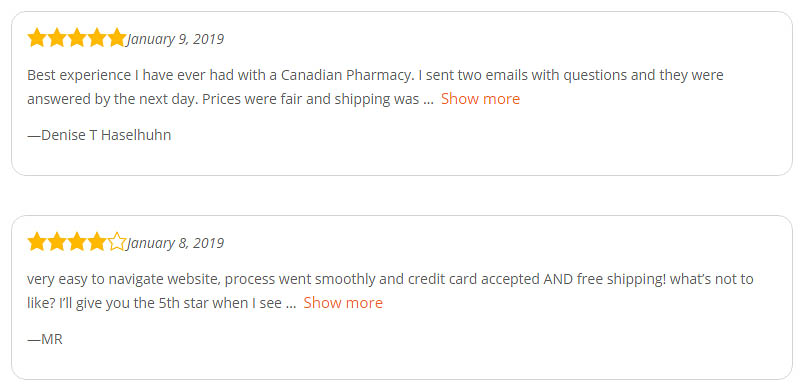Click second star in January 8 review
804x391 pixels.
point(57,241)
